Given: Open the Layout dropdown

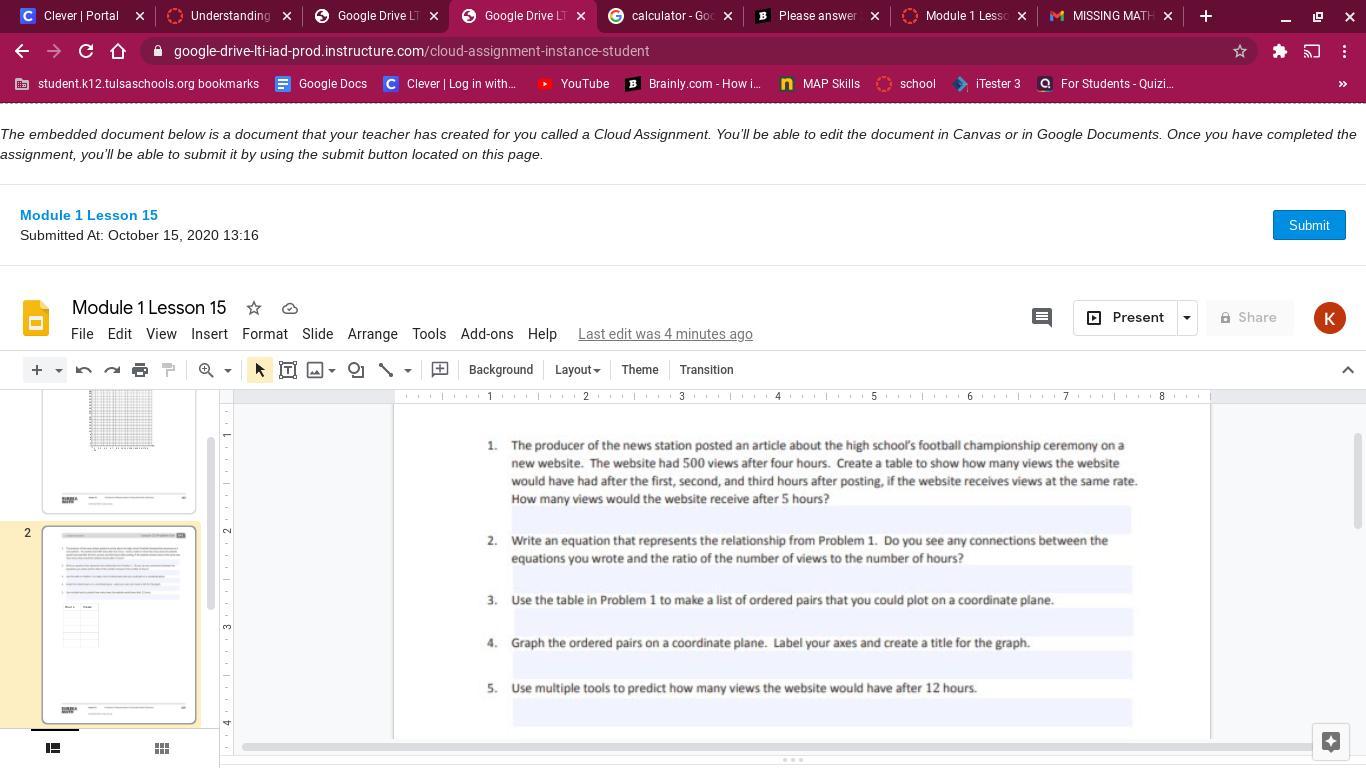Looking at the screenshot, I should coord(577,370).
